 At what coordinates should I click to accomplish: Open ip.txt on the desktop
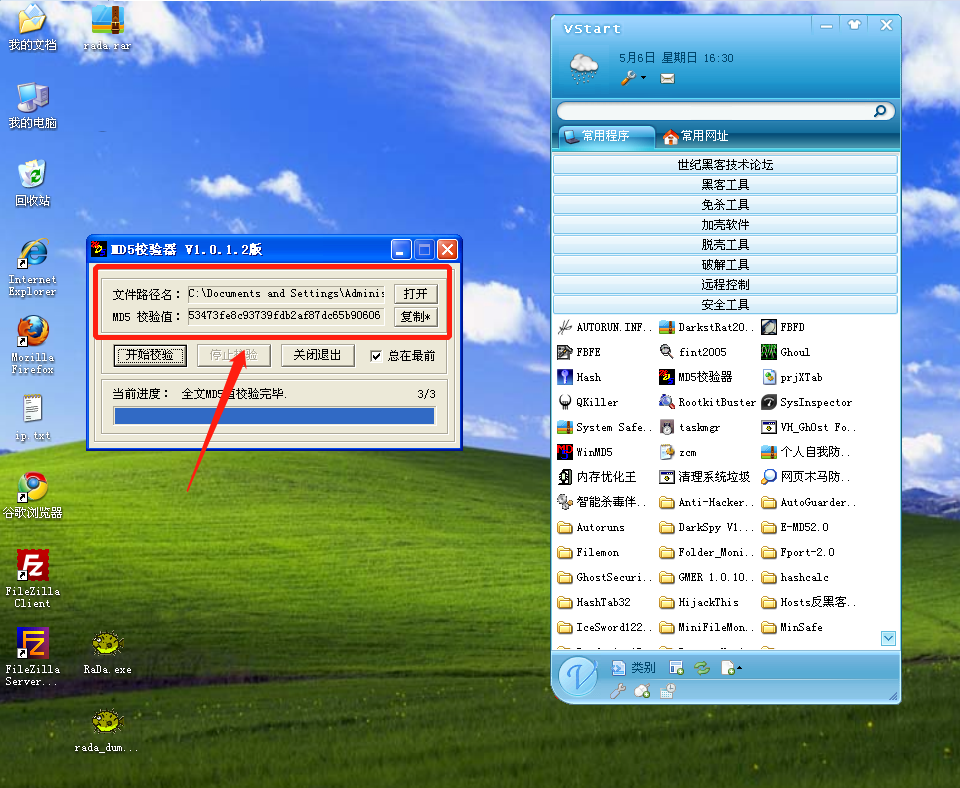pyautogui.click(x=32, y=418)
